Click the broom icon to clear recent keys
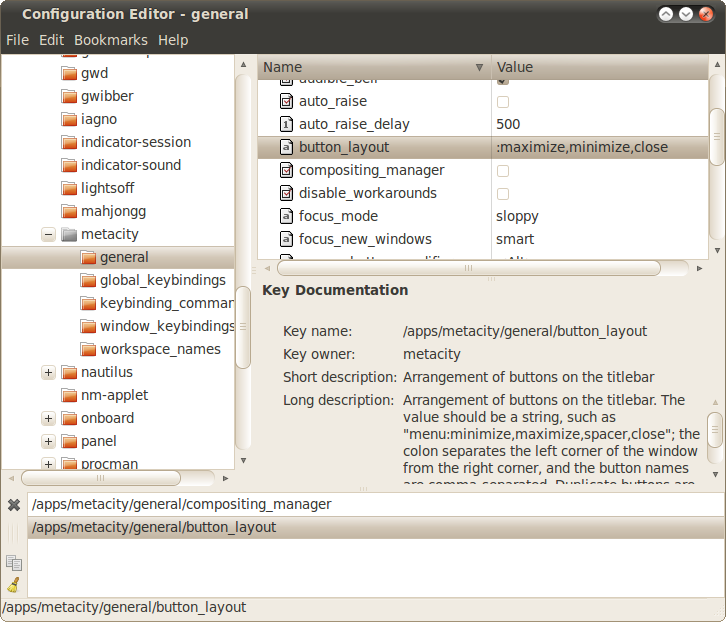Screen dimensions: 726x622 [x=14, y=585]
